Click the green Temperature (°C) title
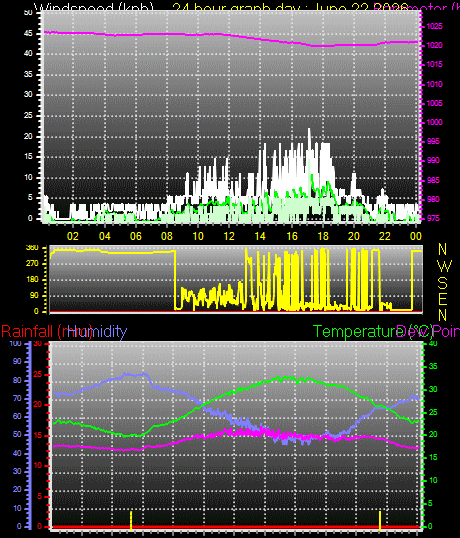This screenshot has height=538, width=460. (x=374, y=331)
